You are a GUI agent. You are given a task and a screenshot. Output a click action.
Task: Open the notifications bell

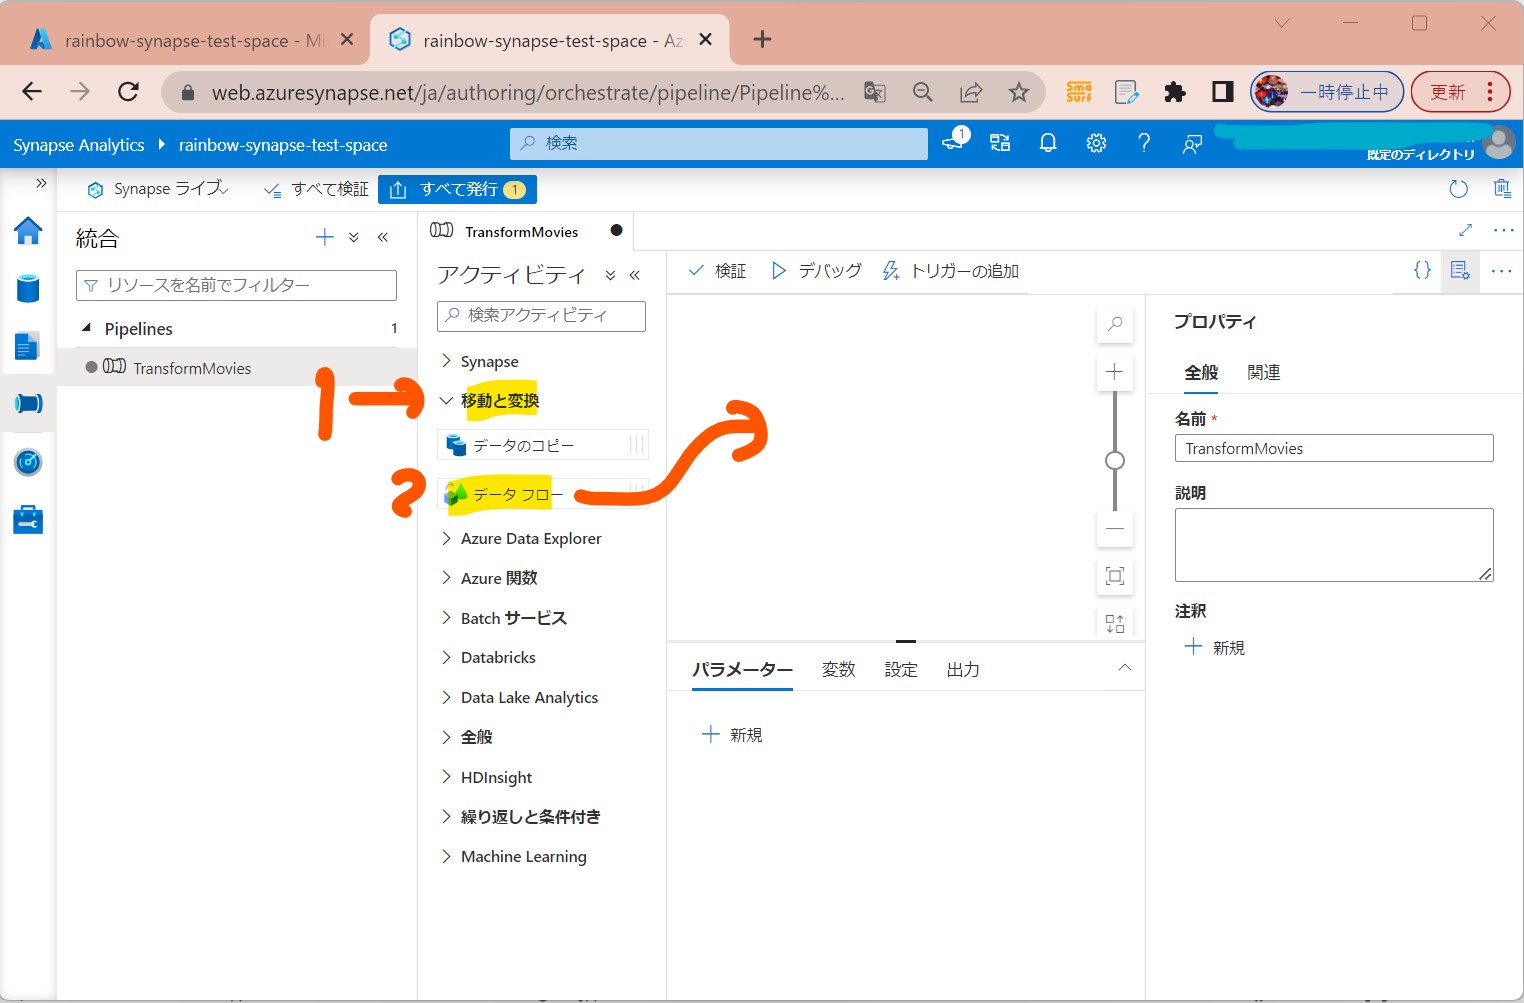click(x=1048, y=143)
